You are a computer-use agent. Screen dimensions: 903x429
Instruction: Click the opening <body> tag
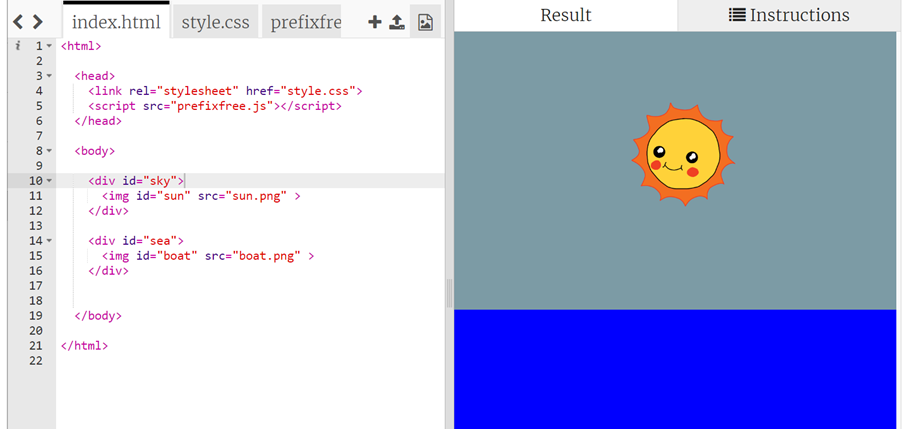95,151
